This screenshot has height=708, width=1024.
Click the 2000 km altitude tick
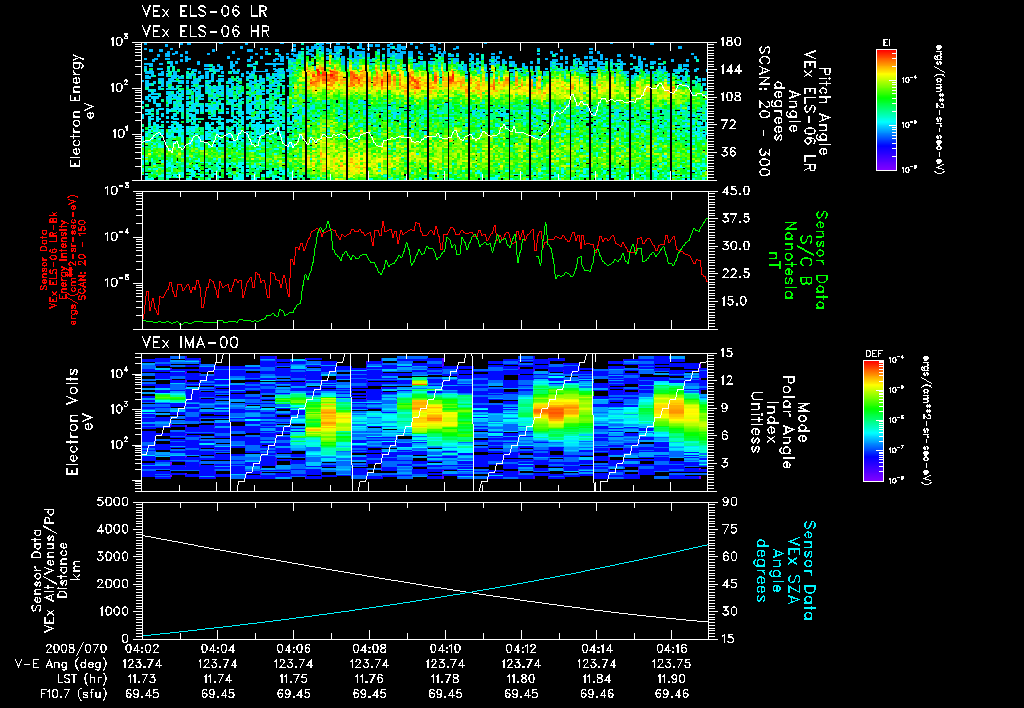112,584
